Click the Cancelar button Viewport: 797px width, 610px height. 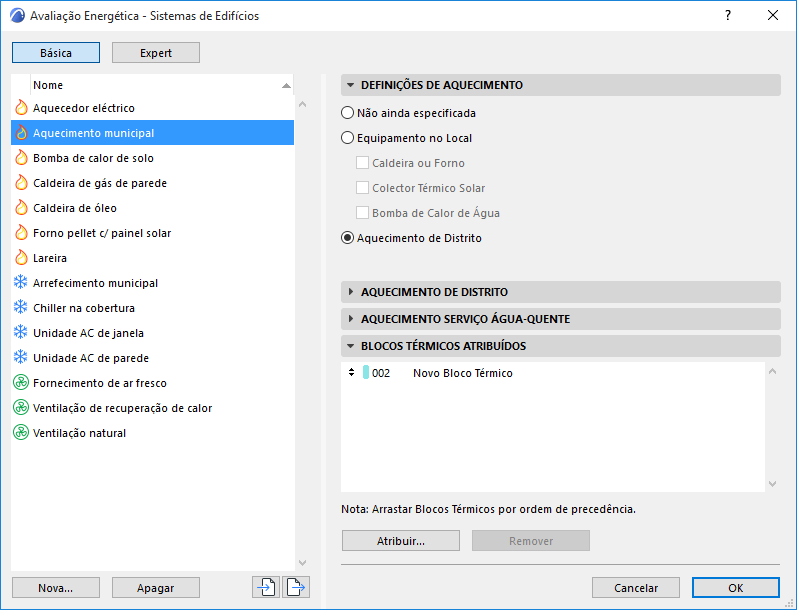tap(636, 588)
